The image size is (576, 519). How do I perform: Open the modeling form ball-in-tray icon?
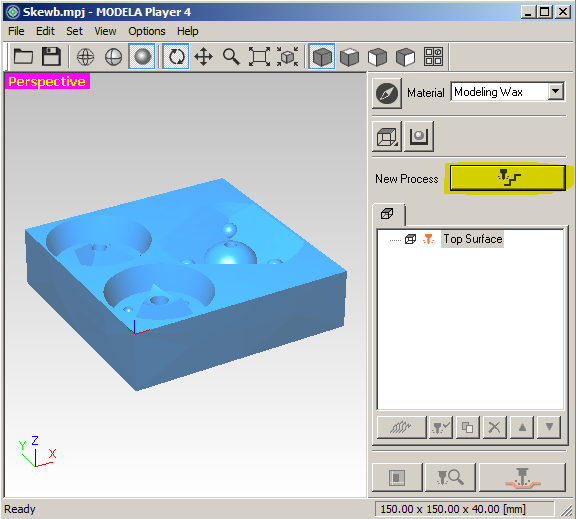419,137
